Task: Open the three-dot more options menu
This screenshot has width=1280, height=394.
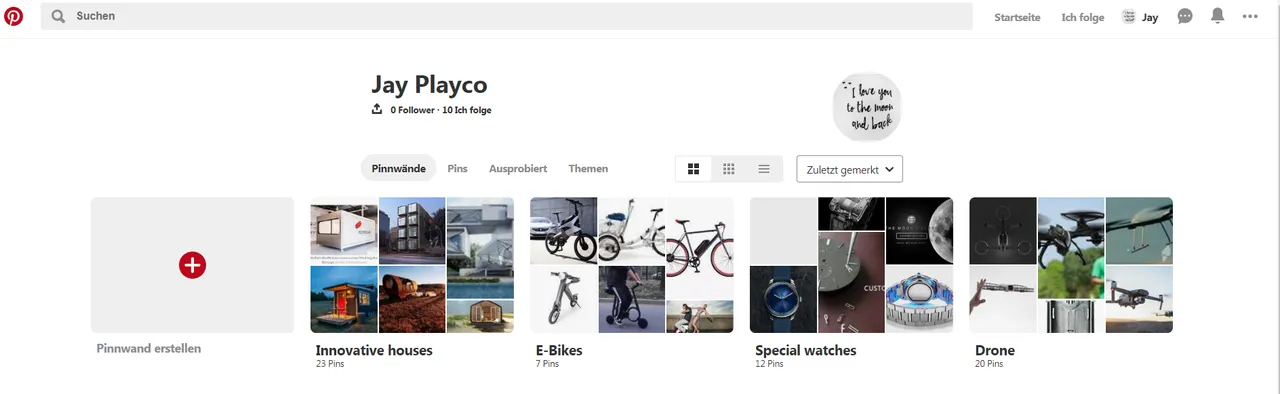Action: pos(1250,16)
